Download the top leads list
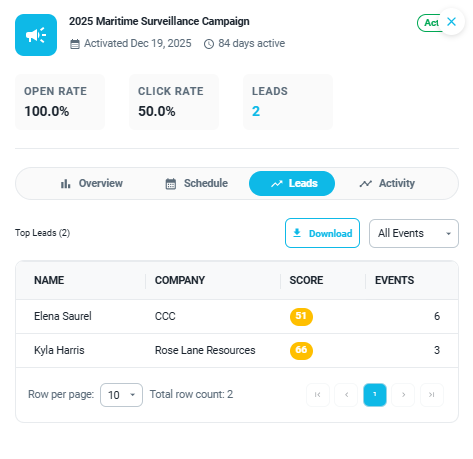 pos(322,233)
